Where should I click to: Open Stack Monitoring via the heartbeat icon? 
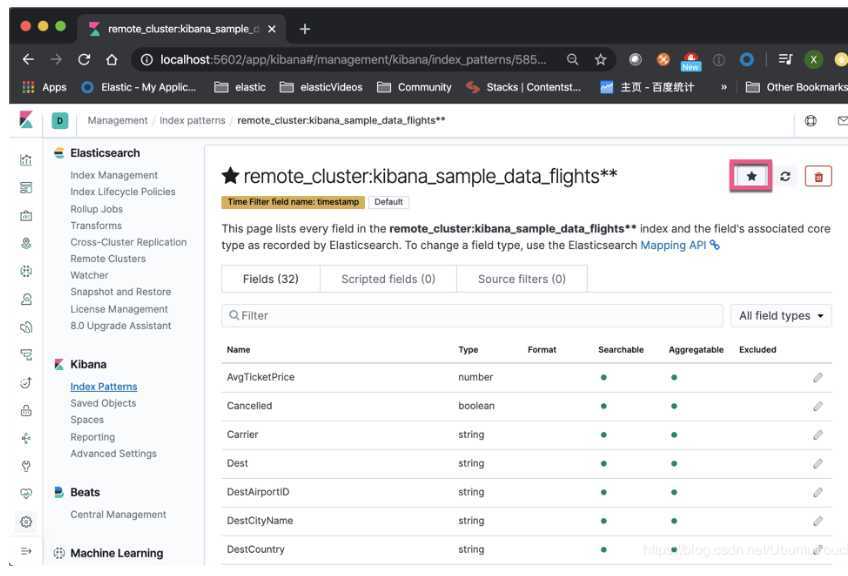tap(26, 494)
